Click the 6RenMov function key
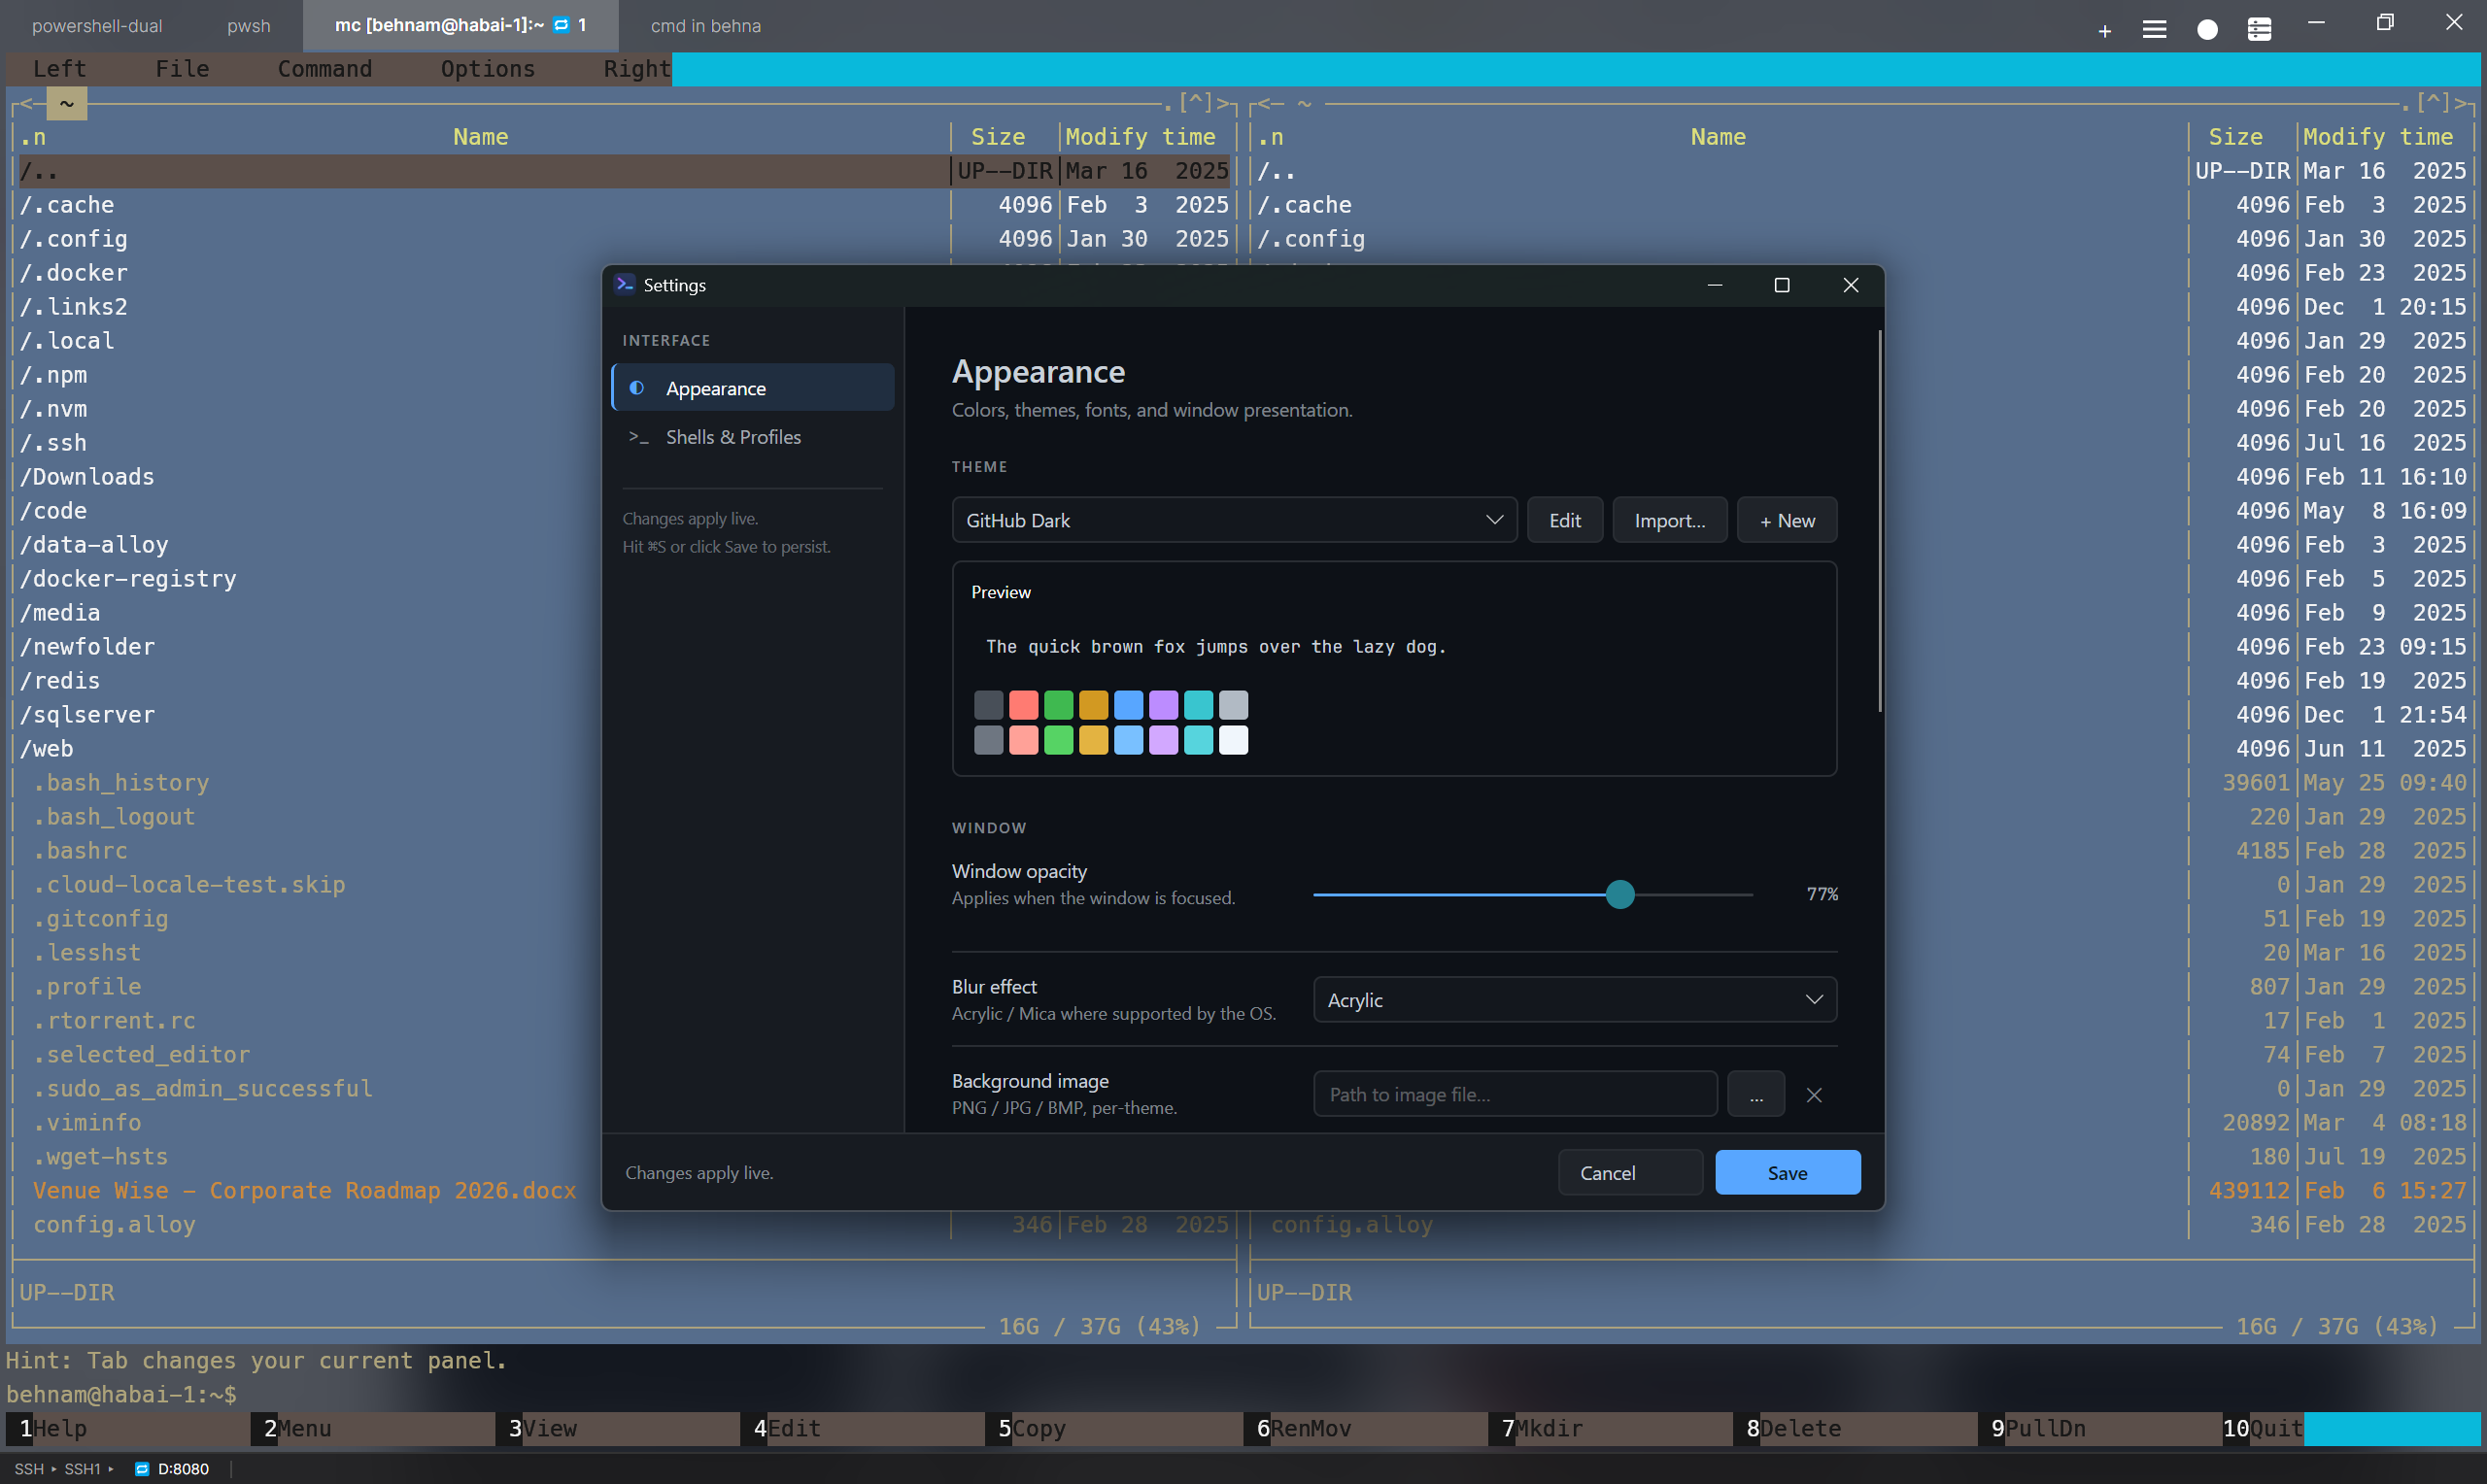The width and height of the screenshot is (2487, 1484). pos(1365,1429)
